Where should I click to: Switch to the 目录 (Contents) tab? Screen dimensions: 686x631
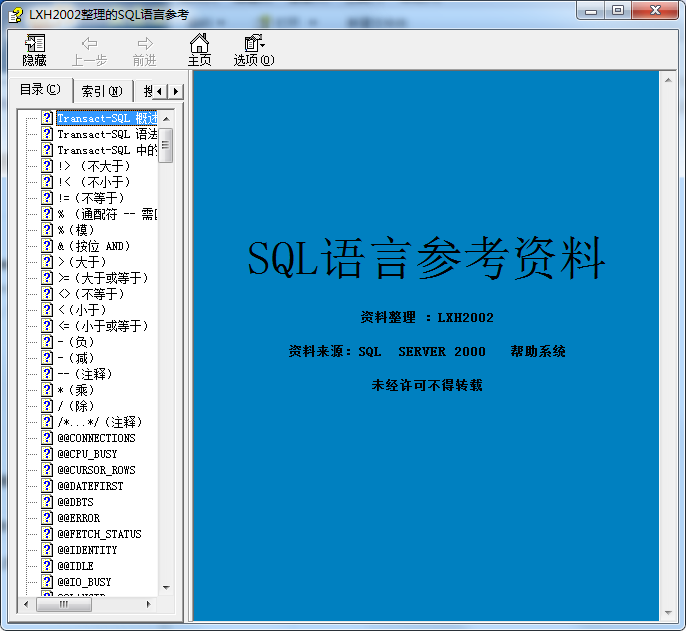pyautogui.click(x=40, y=90)
